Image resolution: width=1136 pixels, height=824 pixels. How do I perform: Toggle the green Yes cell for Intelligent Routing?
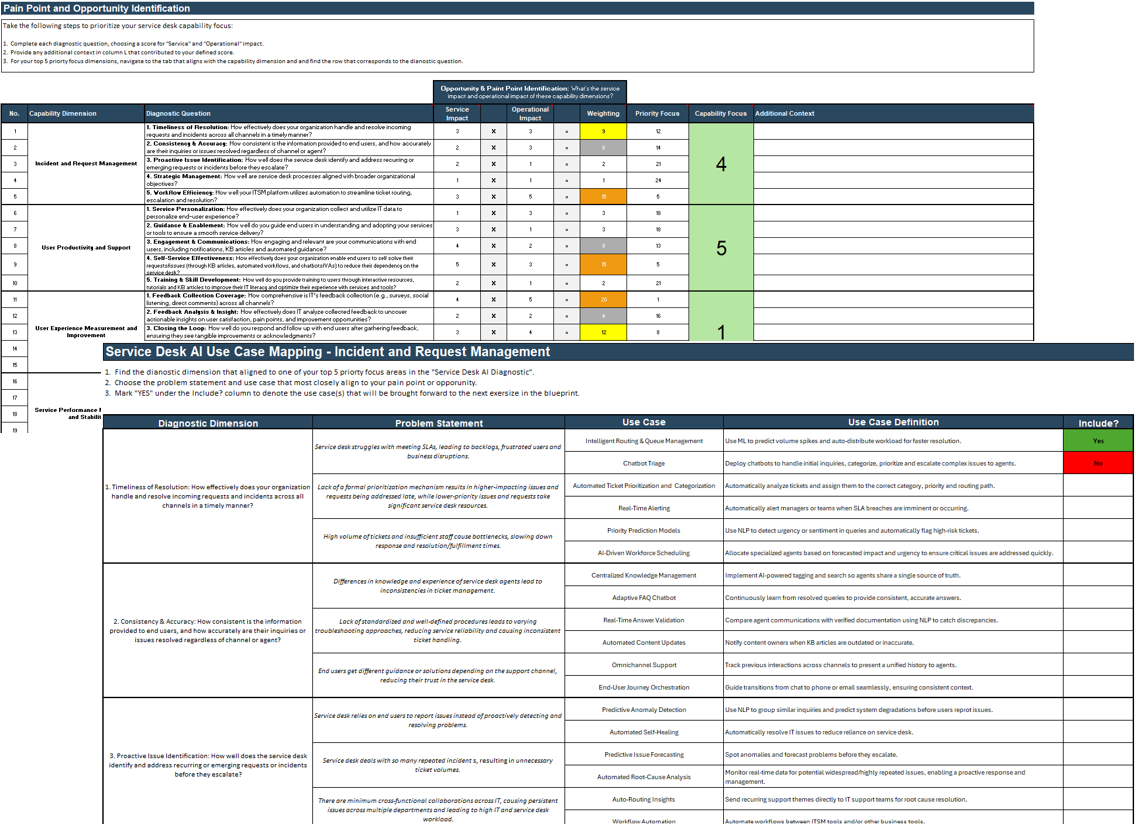pos(1097,440)
